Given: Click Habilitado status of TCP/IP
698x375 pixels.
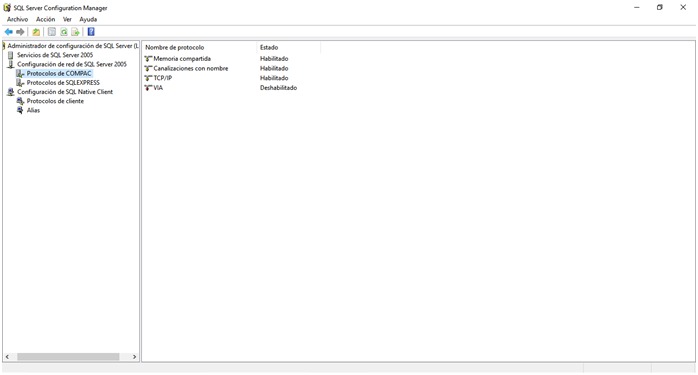Looking at the screenshot, I should 274,78.
